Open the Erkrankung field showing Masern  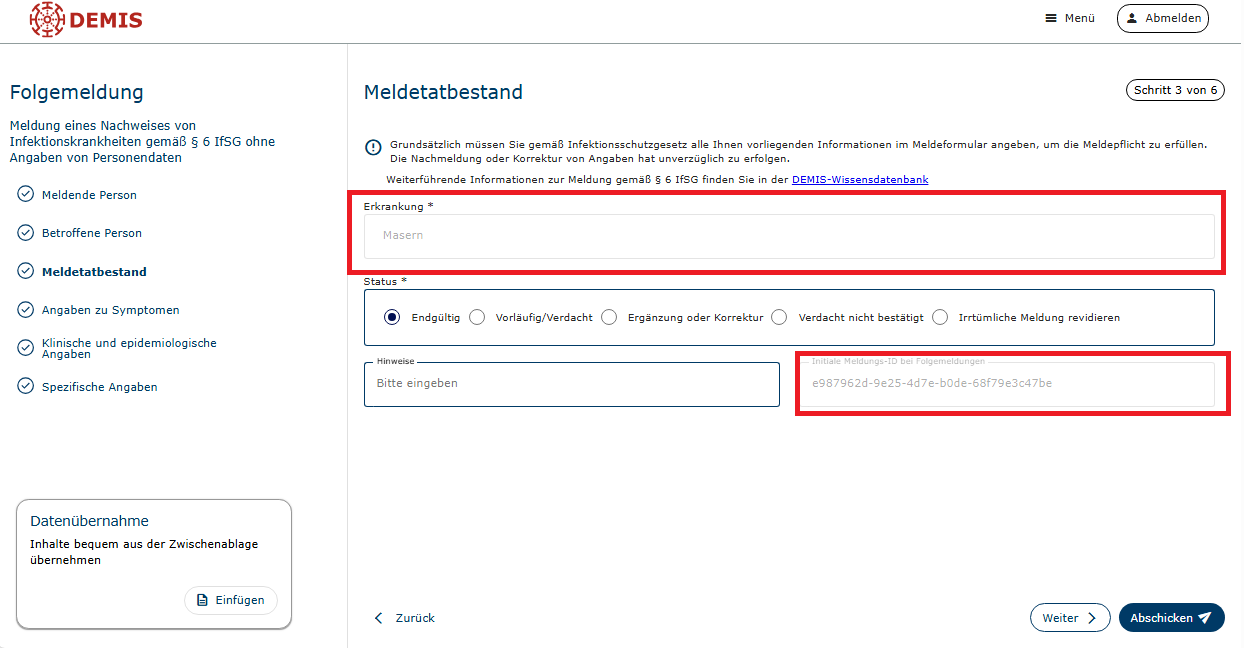(788, 236)
